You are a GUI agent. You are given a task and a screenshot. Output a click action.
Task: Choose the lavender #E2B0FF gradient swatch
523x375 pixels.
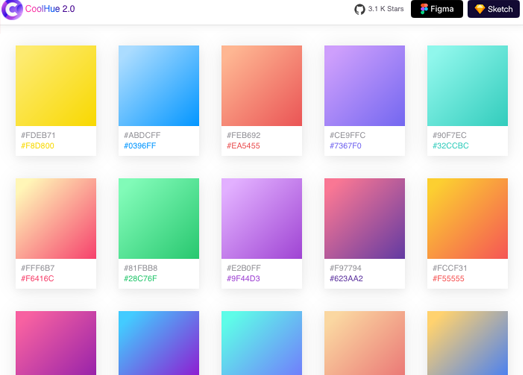click(x=262, y=219)
